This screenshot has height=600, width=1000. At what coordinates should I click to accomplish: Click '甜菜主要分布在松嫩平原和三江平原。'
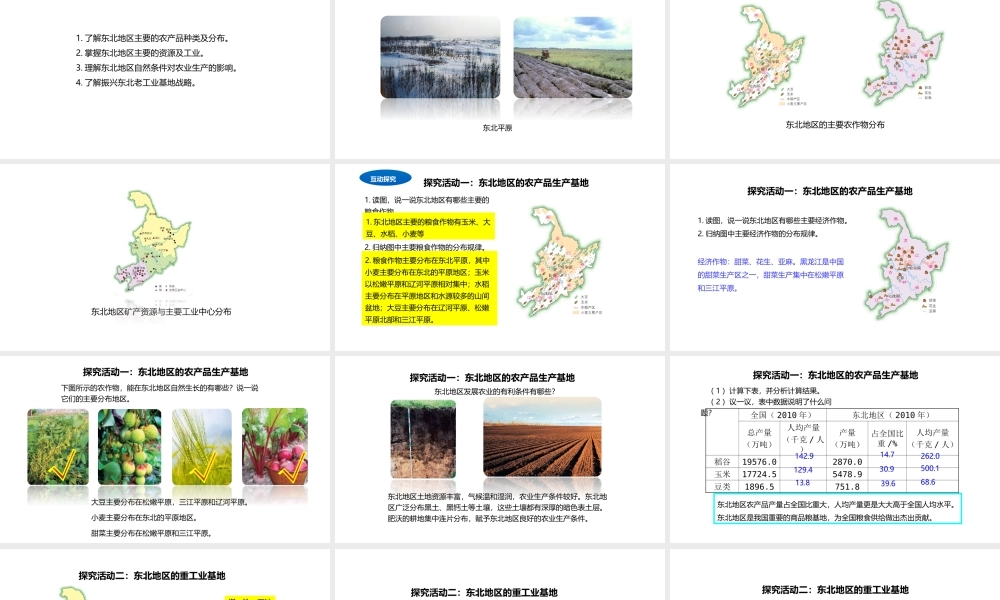pos(151,533)
